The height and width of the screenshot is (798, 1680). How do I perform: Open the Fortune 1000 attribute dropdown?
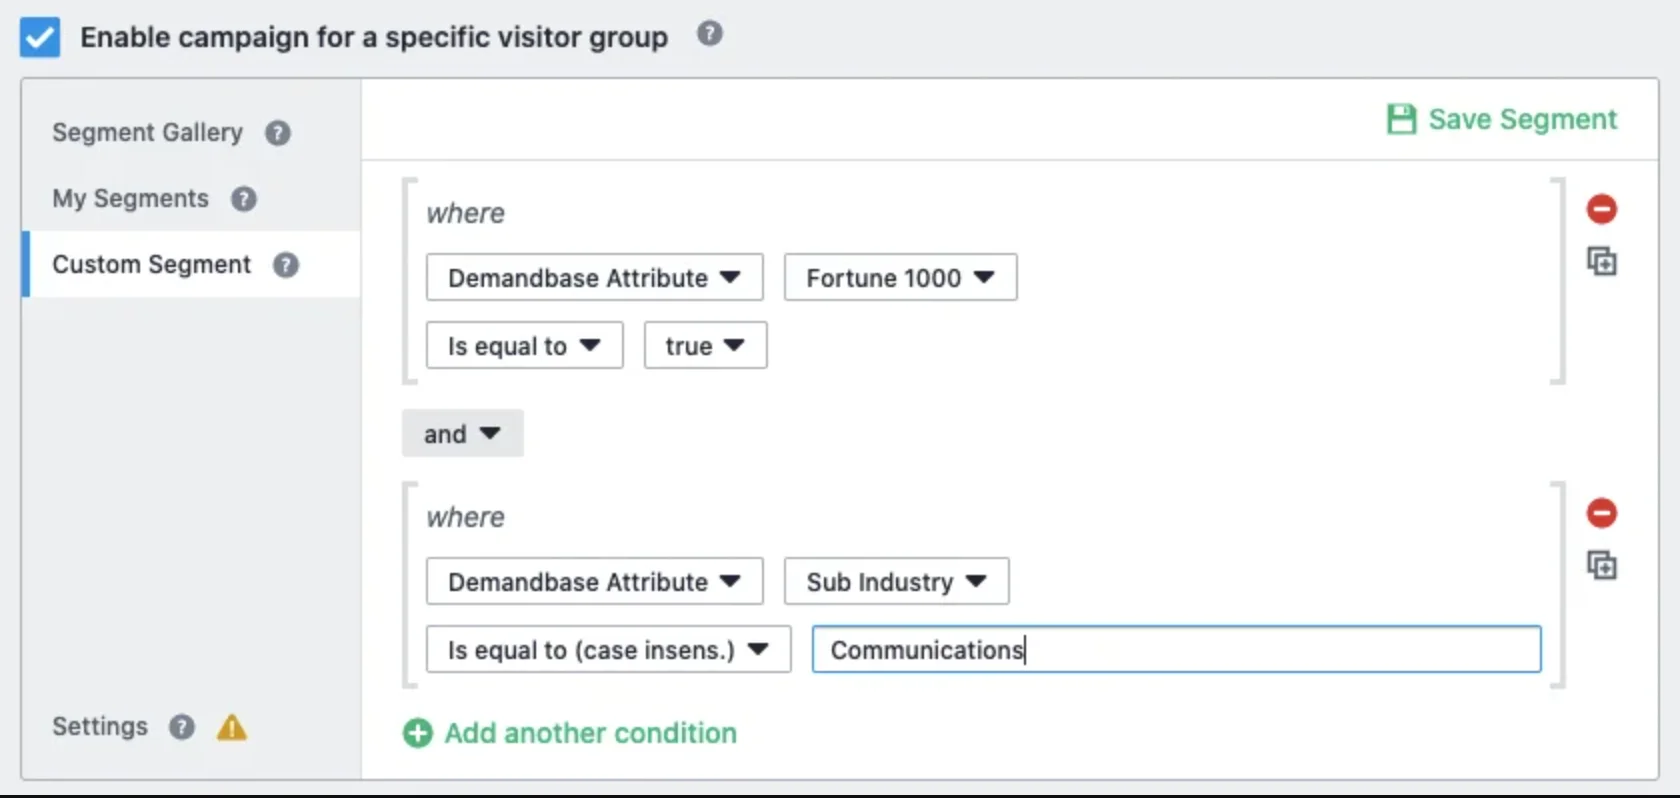[900, 277]
